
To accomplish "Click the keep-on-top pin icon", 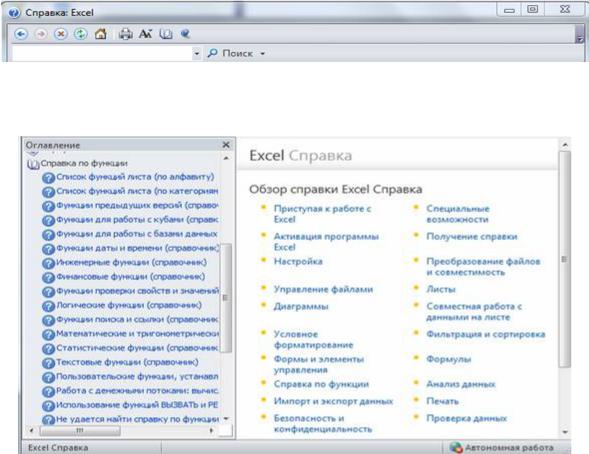I will point(185,34).
